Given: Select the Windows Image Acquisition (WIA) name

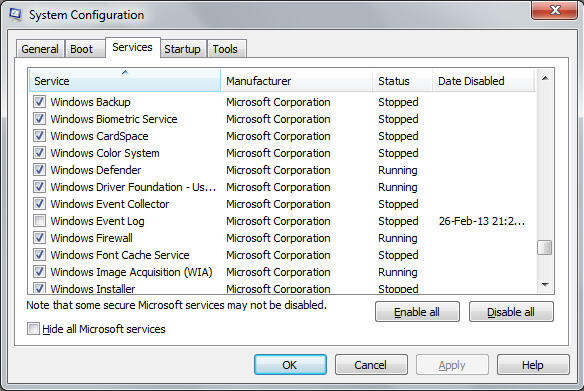Looking at the screenshot, I should click(131, 272).
